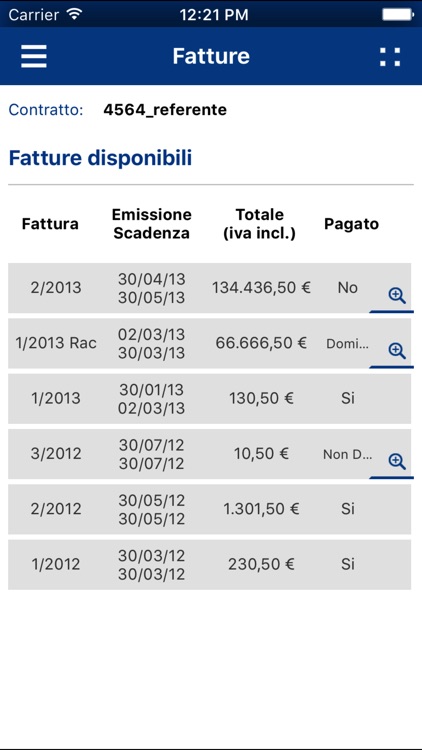The width and height of the screenshot is (422, 750).
Task: Tap the Totale (iva incl.) header
Action: click(260, 224)
